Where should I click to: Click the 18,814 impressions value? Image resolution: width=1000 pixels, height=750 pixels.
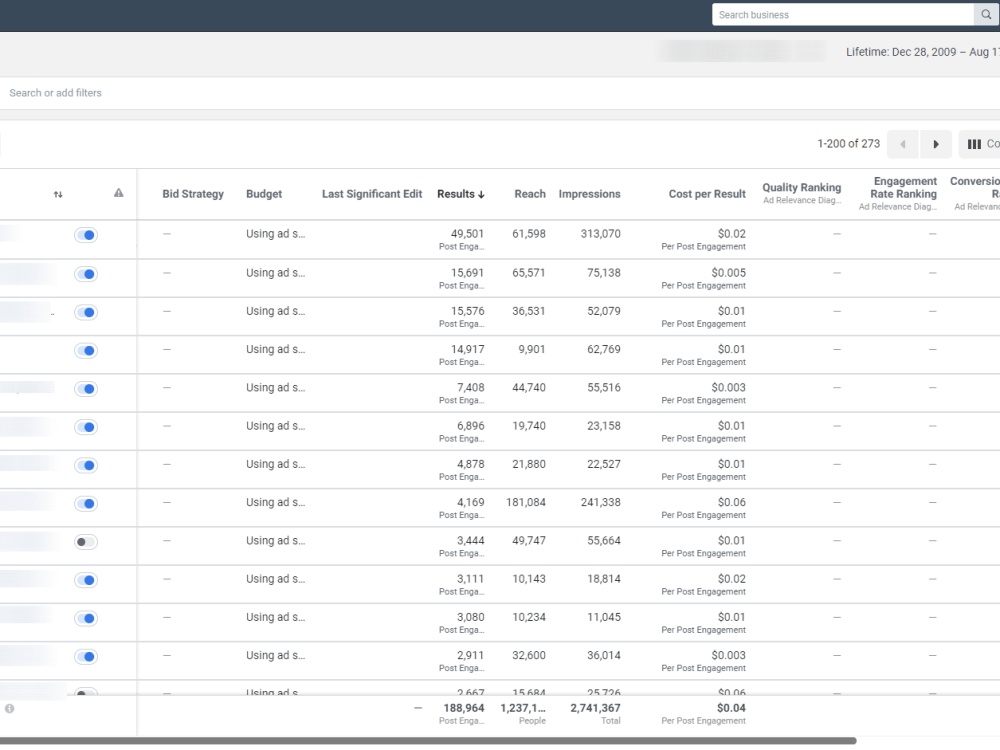[603, 579]
